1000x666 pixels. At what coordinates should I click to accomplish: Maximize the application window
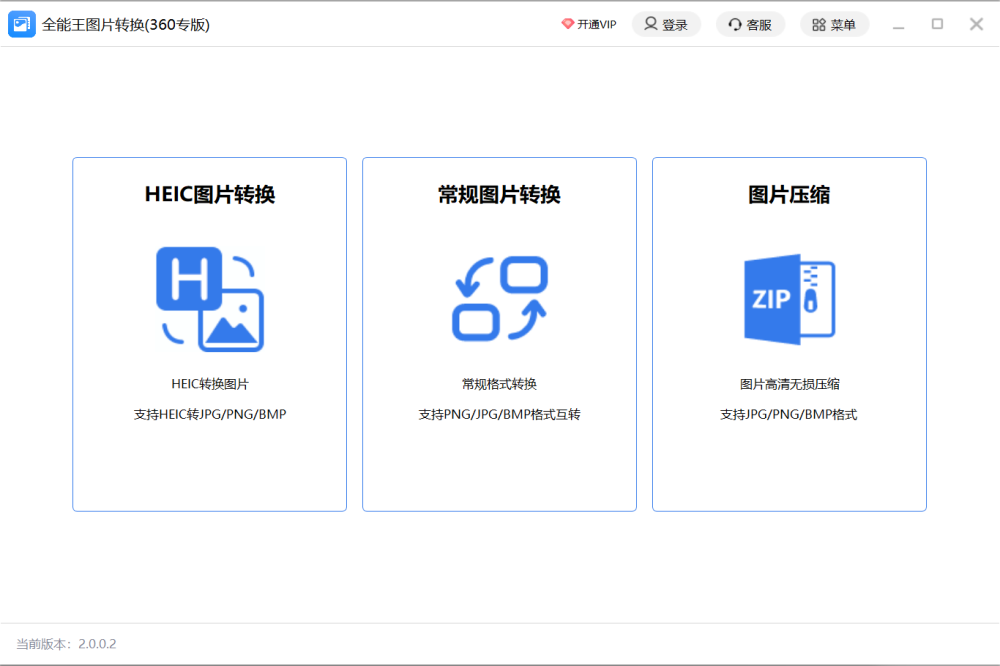click(937, 24)
